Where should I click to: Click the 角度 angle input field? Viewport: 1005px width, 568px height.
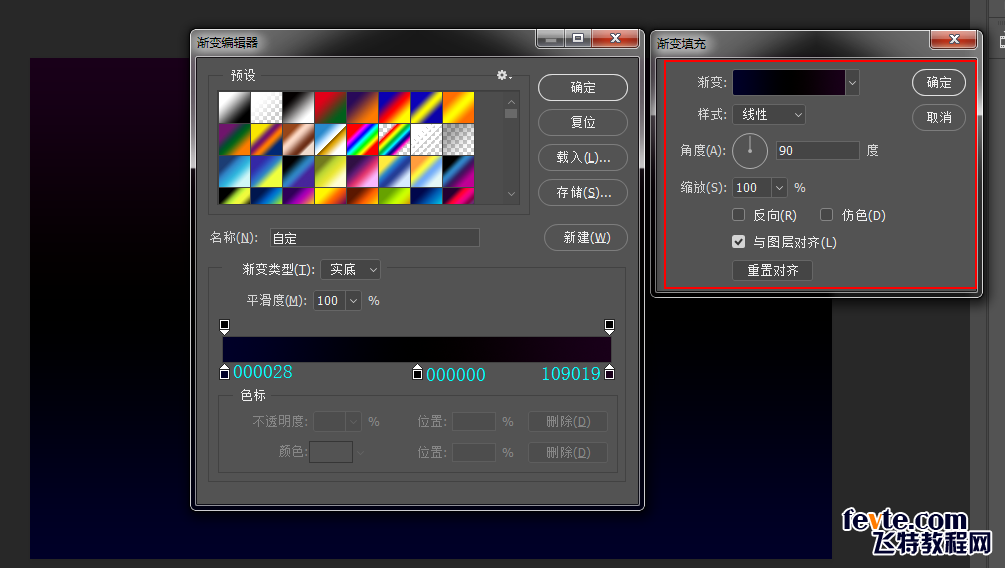pos(817,151)
